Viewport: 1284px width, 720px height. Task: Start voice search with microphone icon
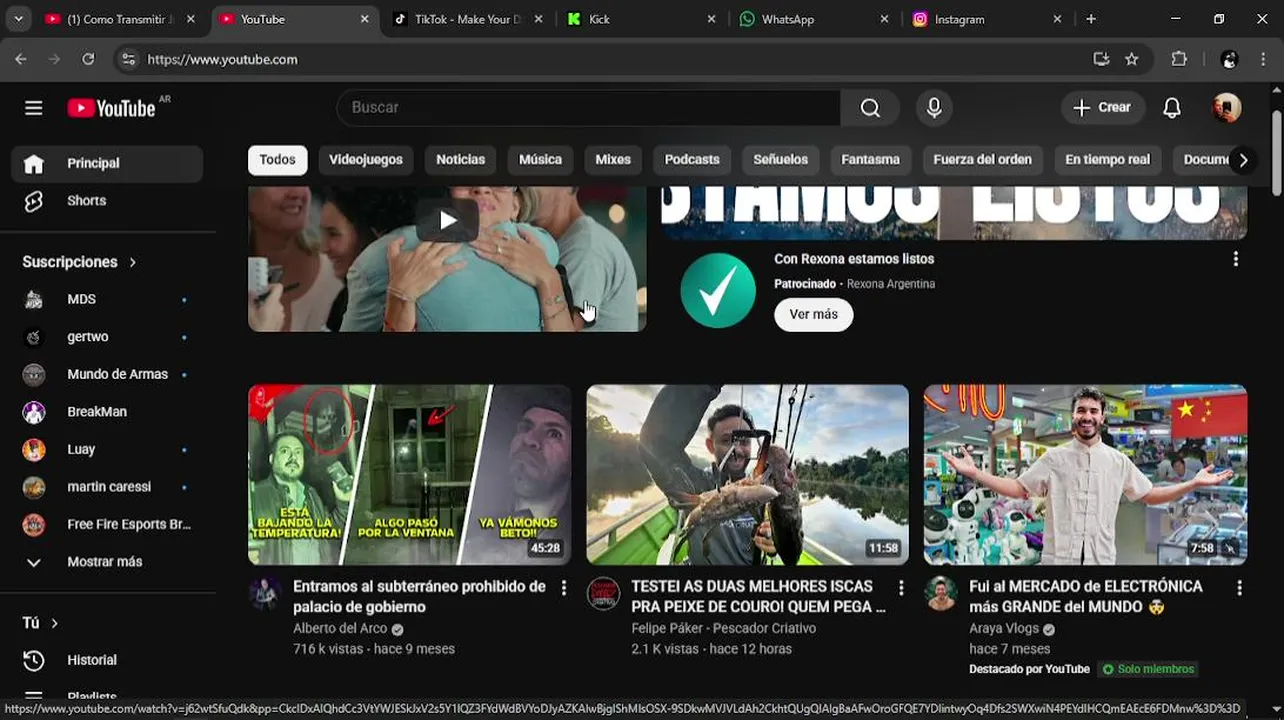coord(934,108)
